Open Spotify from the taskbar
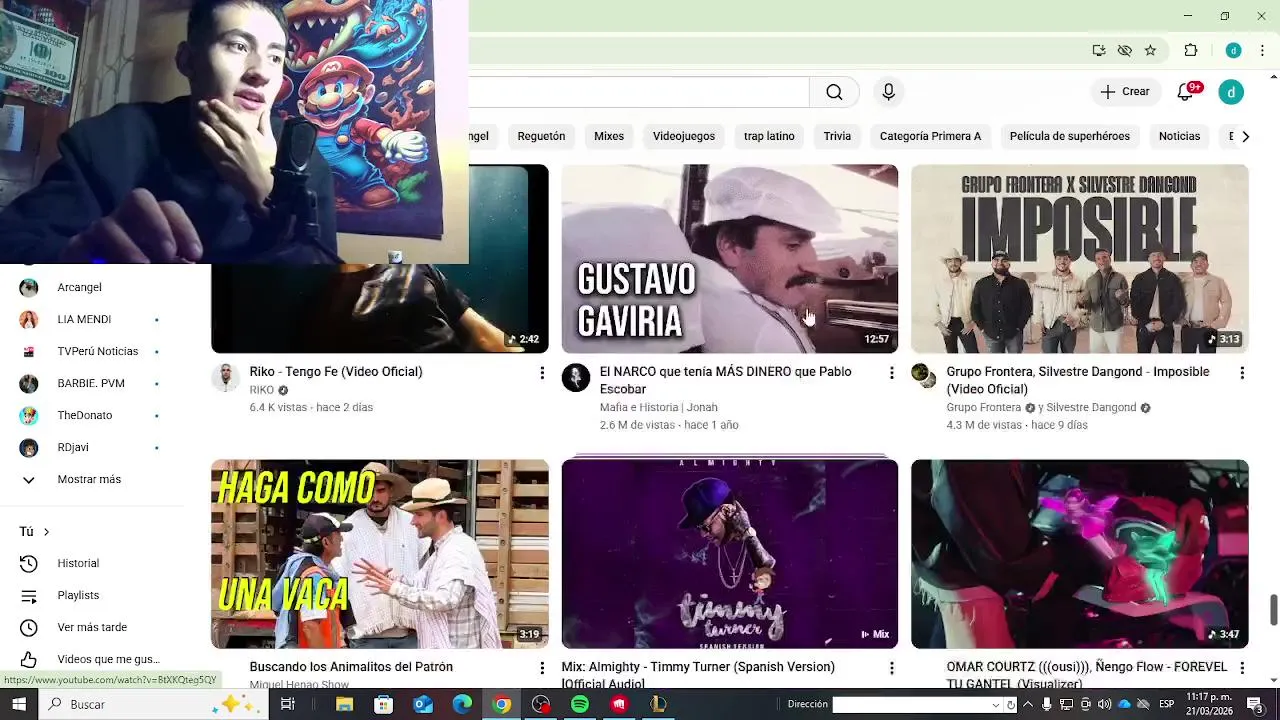This screenshot has width=1280, height=720. 580,704
